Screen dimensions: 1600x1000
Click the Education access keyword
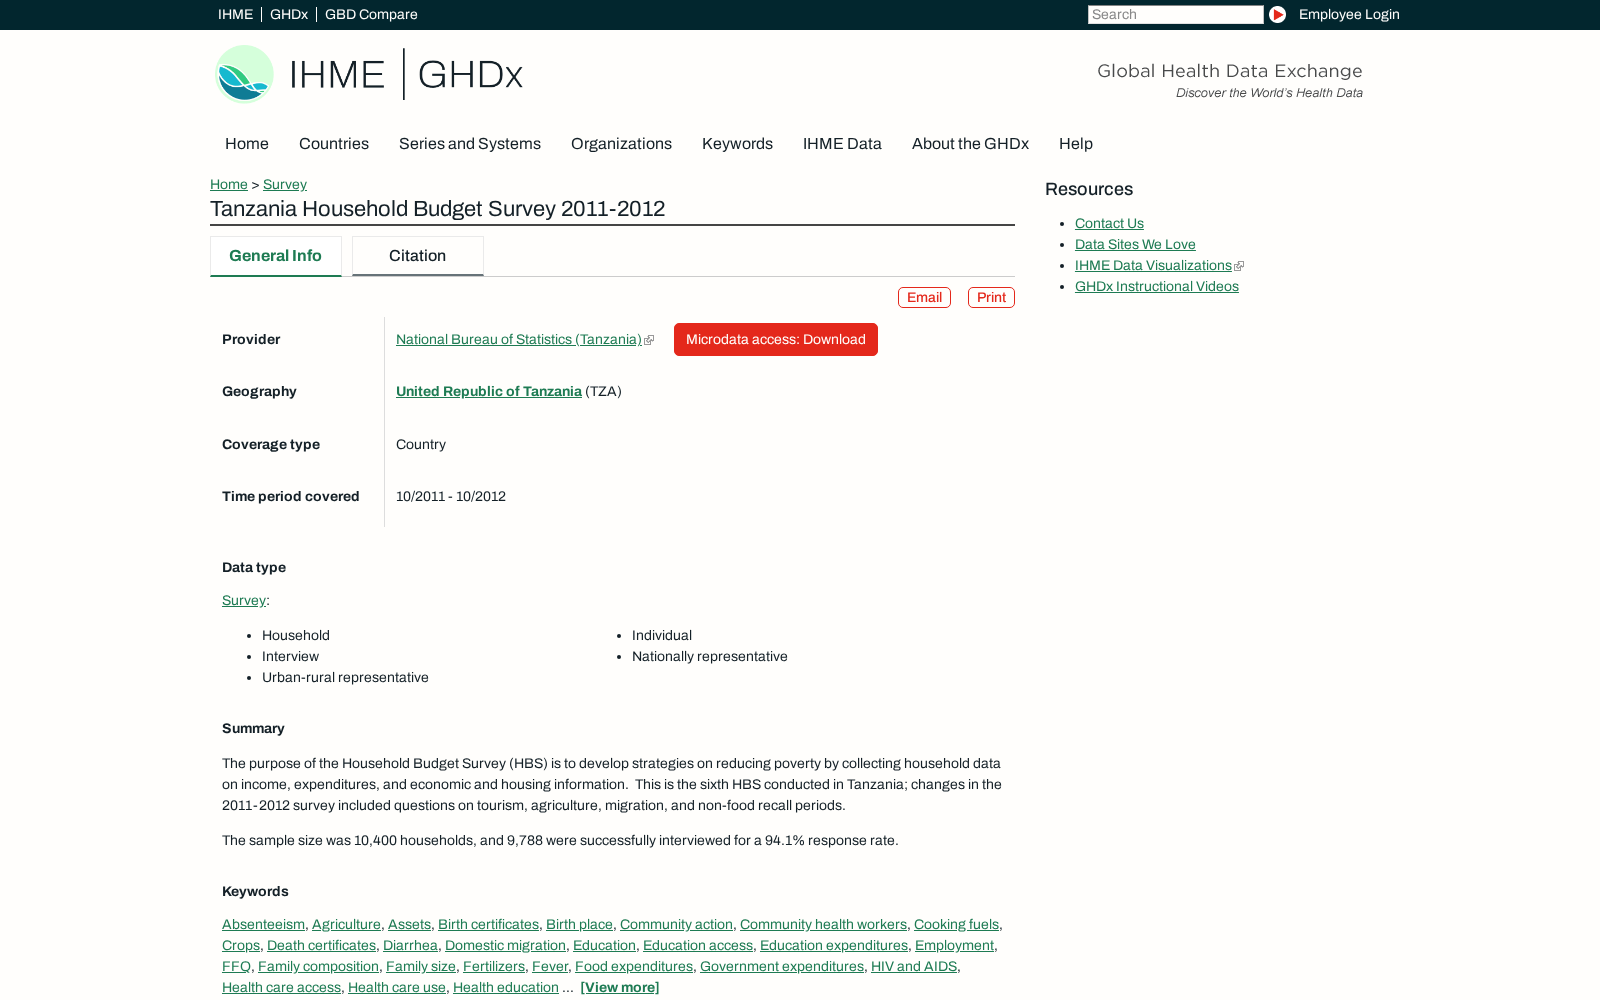point(698,946)
